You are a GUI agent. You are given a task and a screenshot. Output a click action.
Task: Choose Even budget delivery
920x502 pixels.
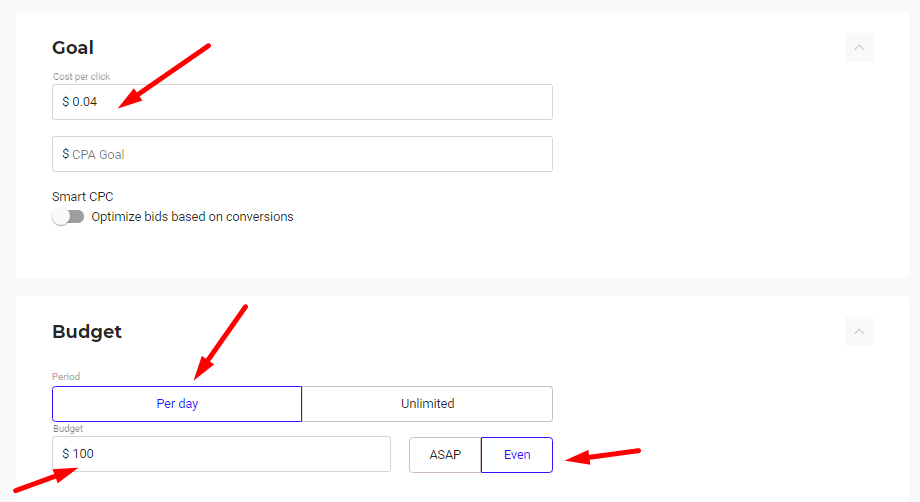tap(517, 455)
